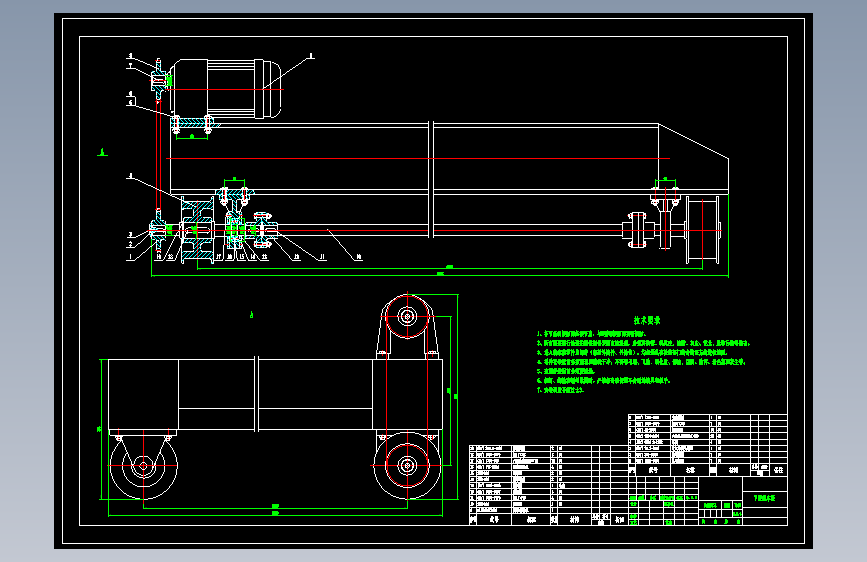The width and height of the screenshot is (867, 562).
Task: Click the motor mounting plate with bolts
Action: coord(192,124)
